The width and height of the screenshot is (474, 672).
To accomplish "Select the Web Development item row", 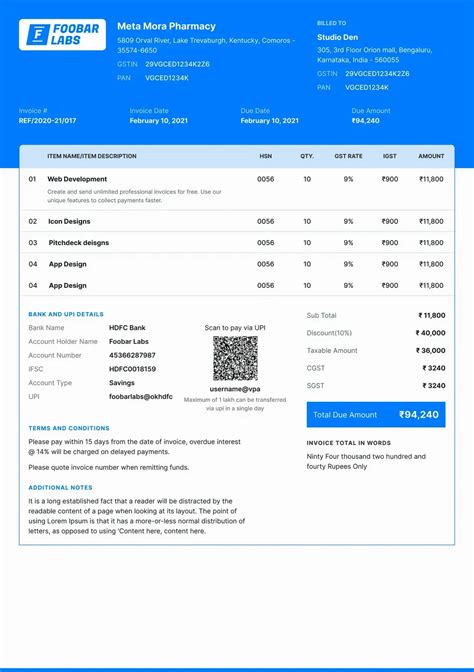I will [237, 189].
